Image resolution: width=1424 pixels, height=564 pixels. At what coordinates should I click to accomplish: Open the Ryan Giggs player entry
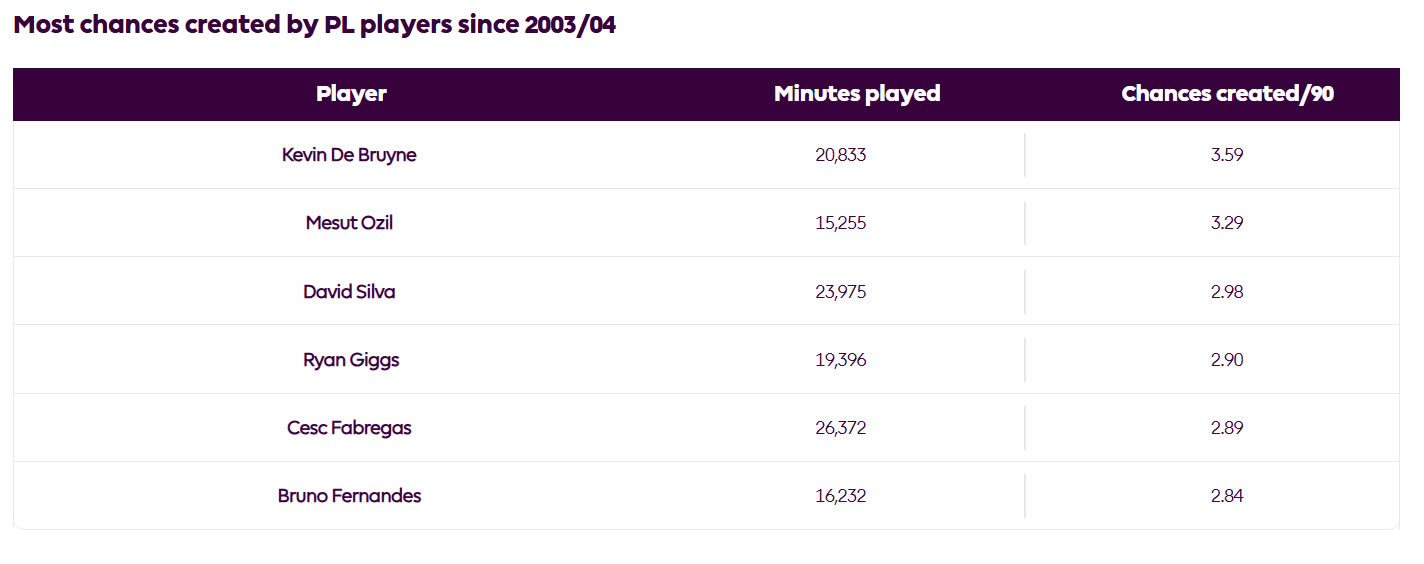coord(351,360)
